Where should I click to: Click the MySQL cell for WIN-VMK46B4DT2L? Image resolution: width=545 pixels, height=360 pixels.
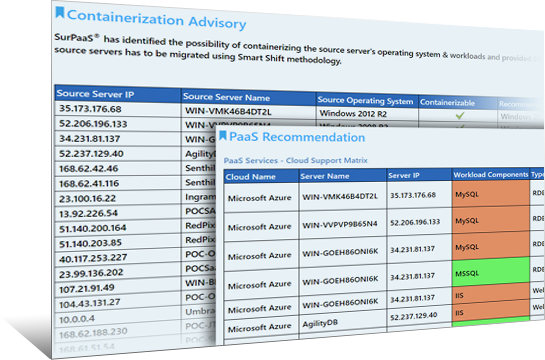(491, 194)
